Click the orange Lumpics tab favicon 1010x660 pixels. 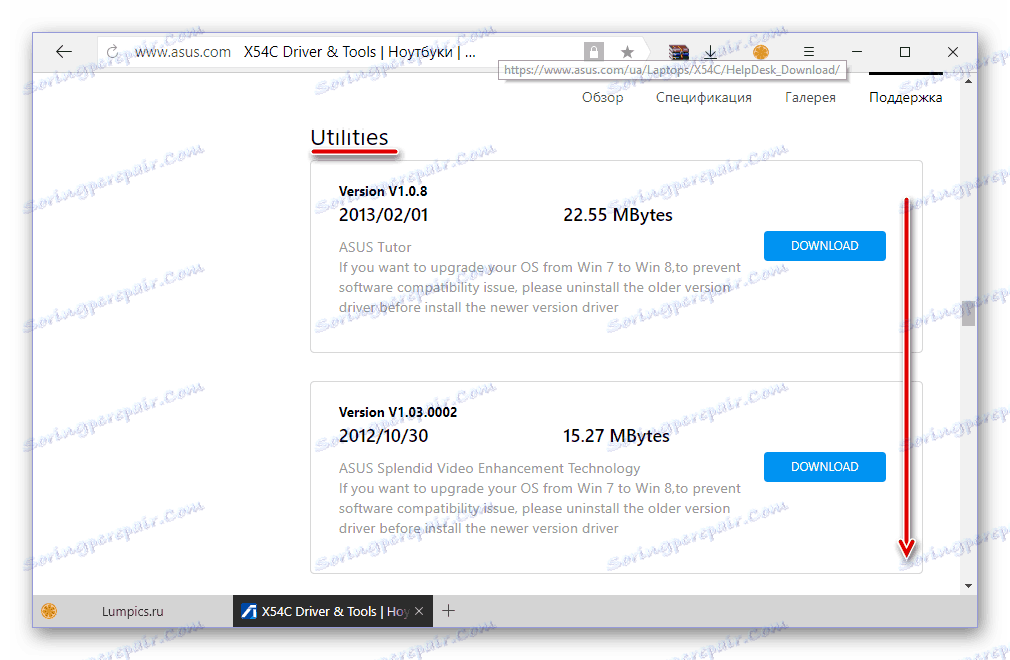click(49, 611)
